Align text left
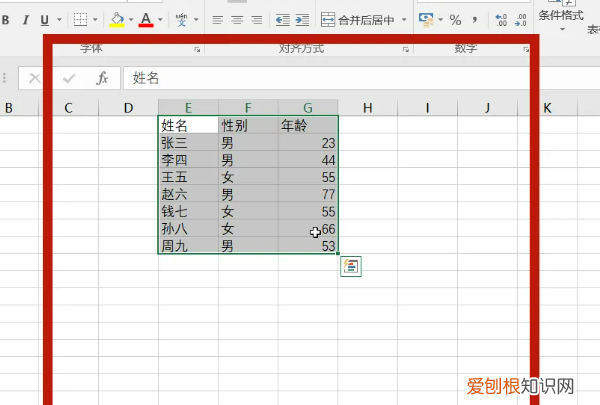 pyautogui.click(x=217, y=20)
